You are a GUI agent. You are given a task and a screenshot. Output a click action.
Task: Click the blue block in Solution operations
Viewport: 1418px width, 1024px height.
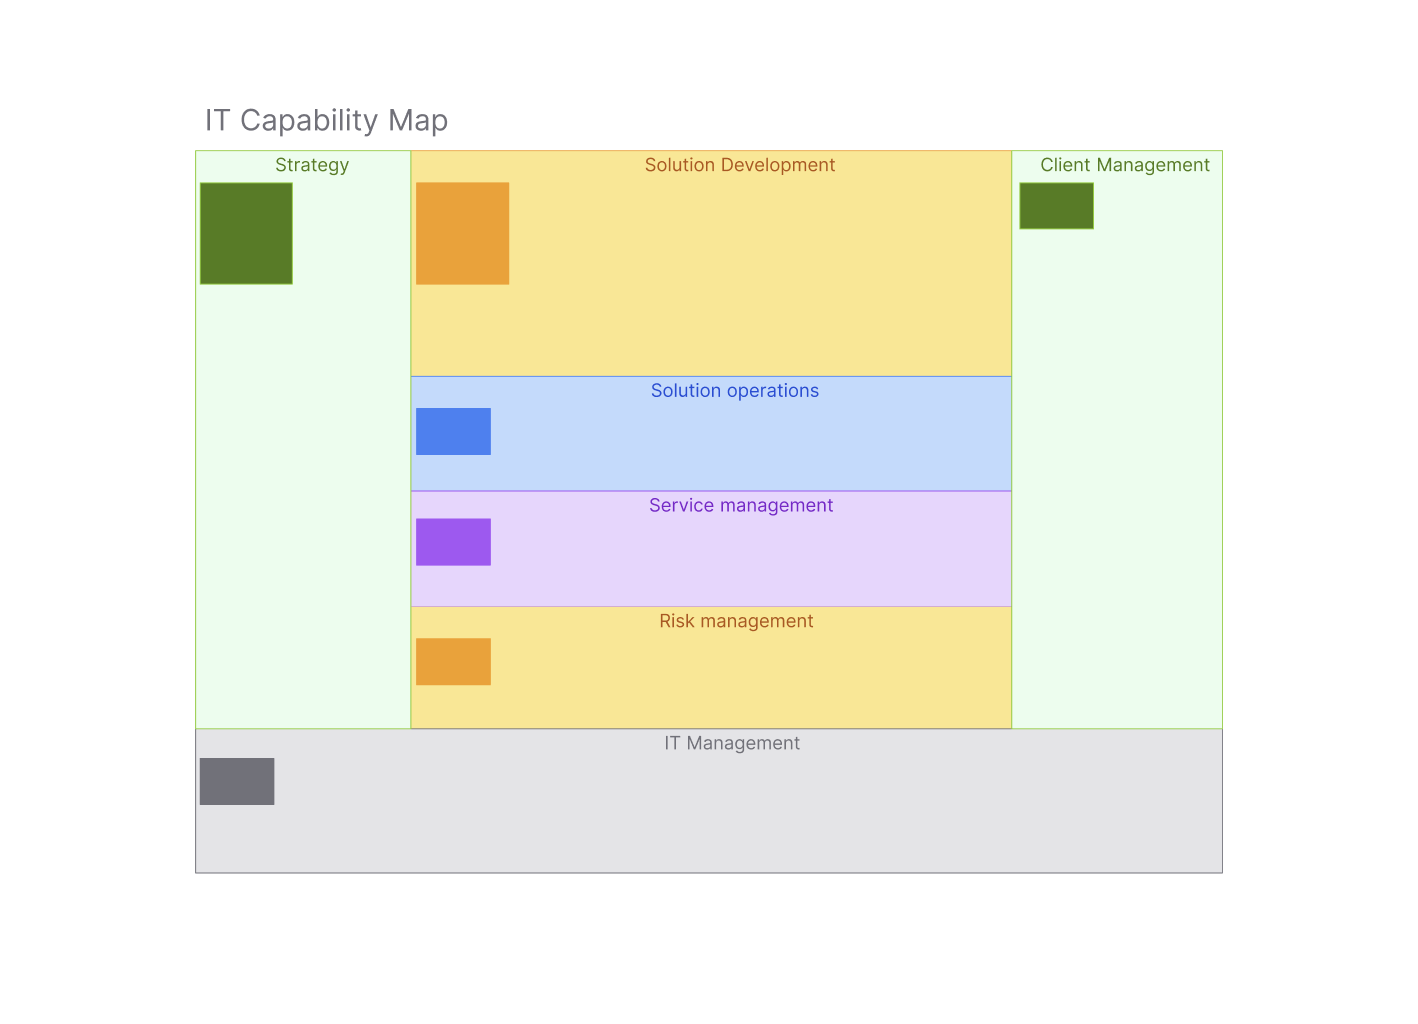tap(453, 431)
